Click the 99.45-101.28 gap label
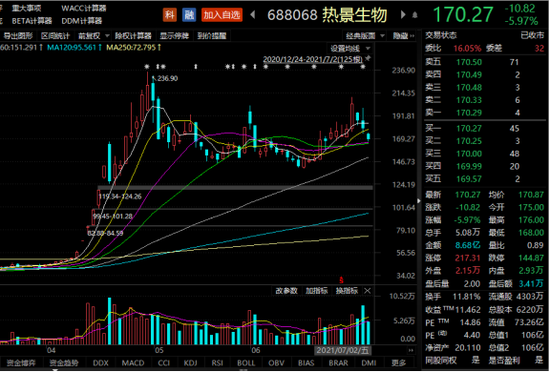 point(113,216)
